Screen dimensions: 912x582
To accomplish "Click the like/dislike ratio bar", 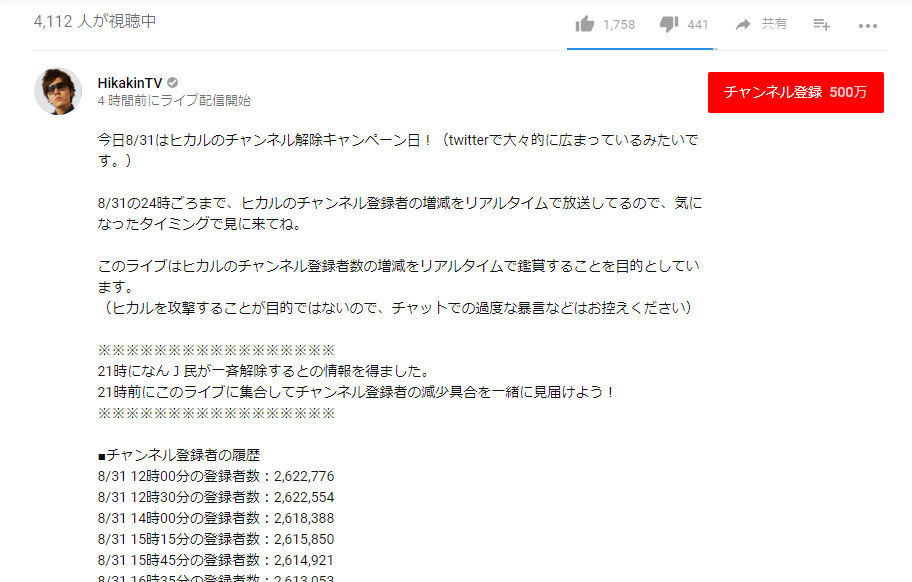I will pos(642,49).
